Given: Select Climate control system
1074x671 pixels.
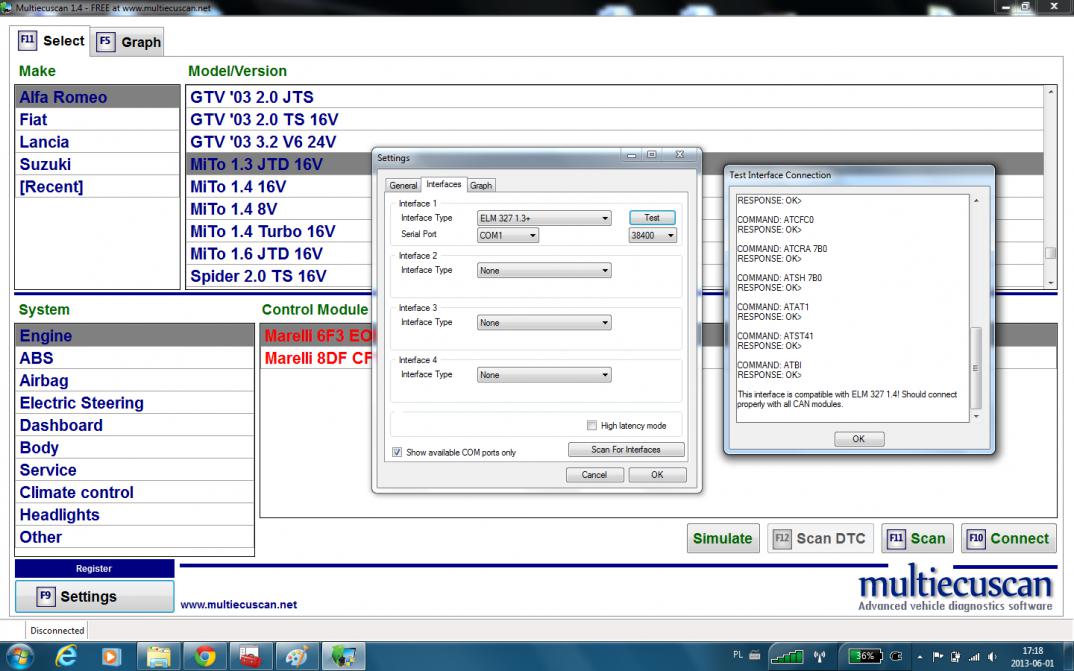Looking at the screenshot, I should [134, 492].
